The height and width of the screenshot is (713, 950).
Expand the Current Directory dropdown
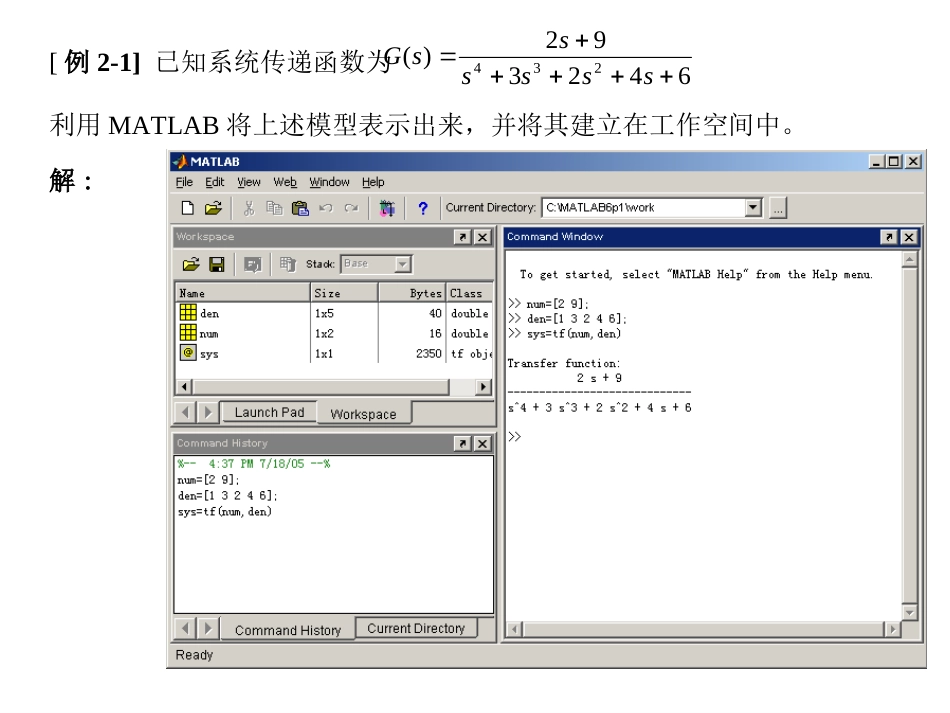coord(753,207)
